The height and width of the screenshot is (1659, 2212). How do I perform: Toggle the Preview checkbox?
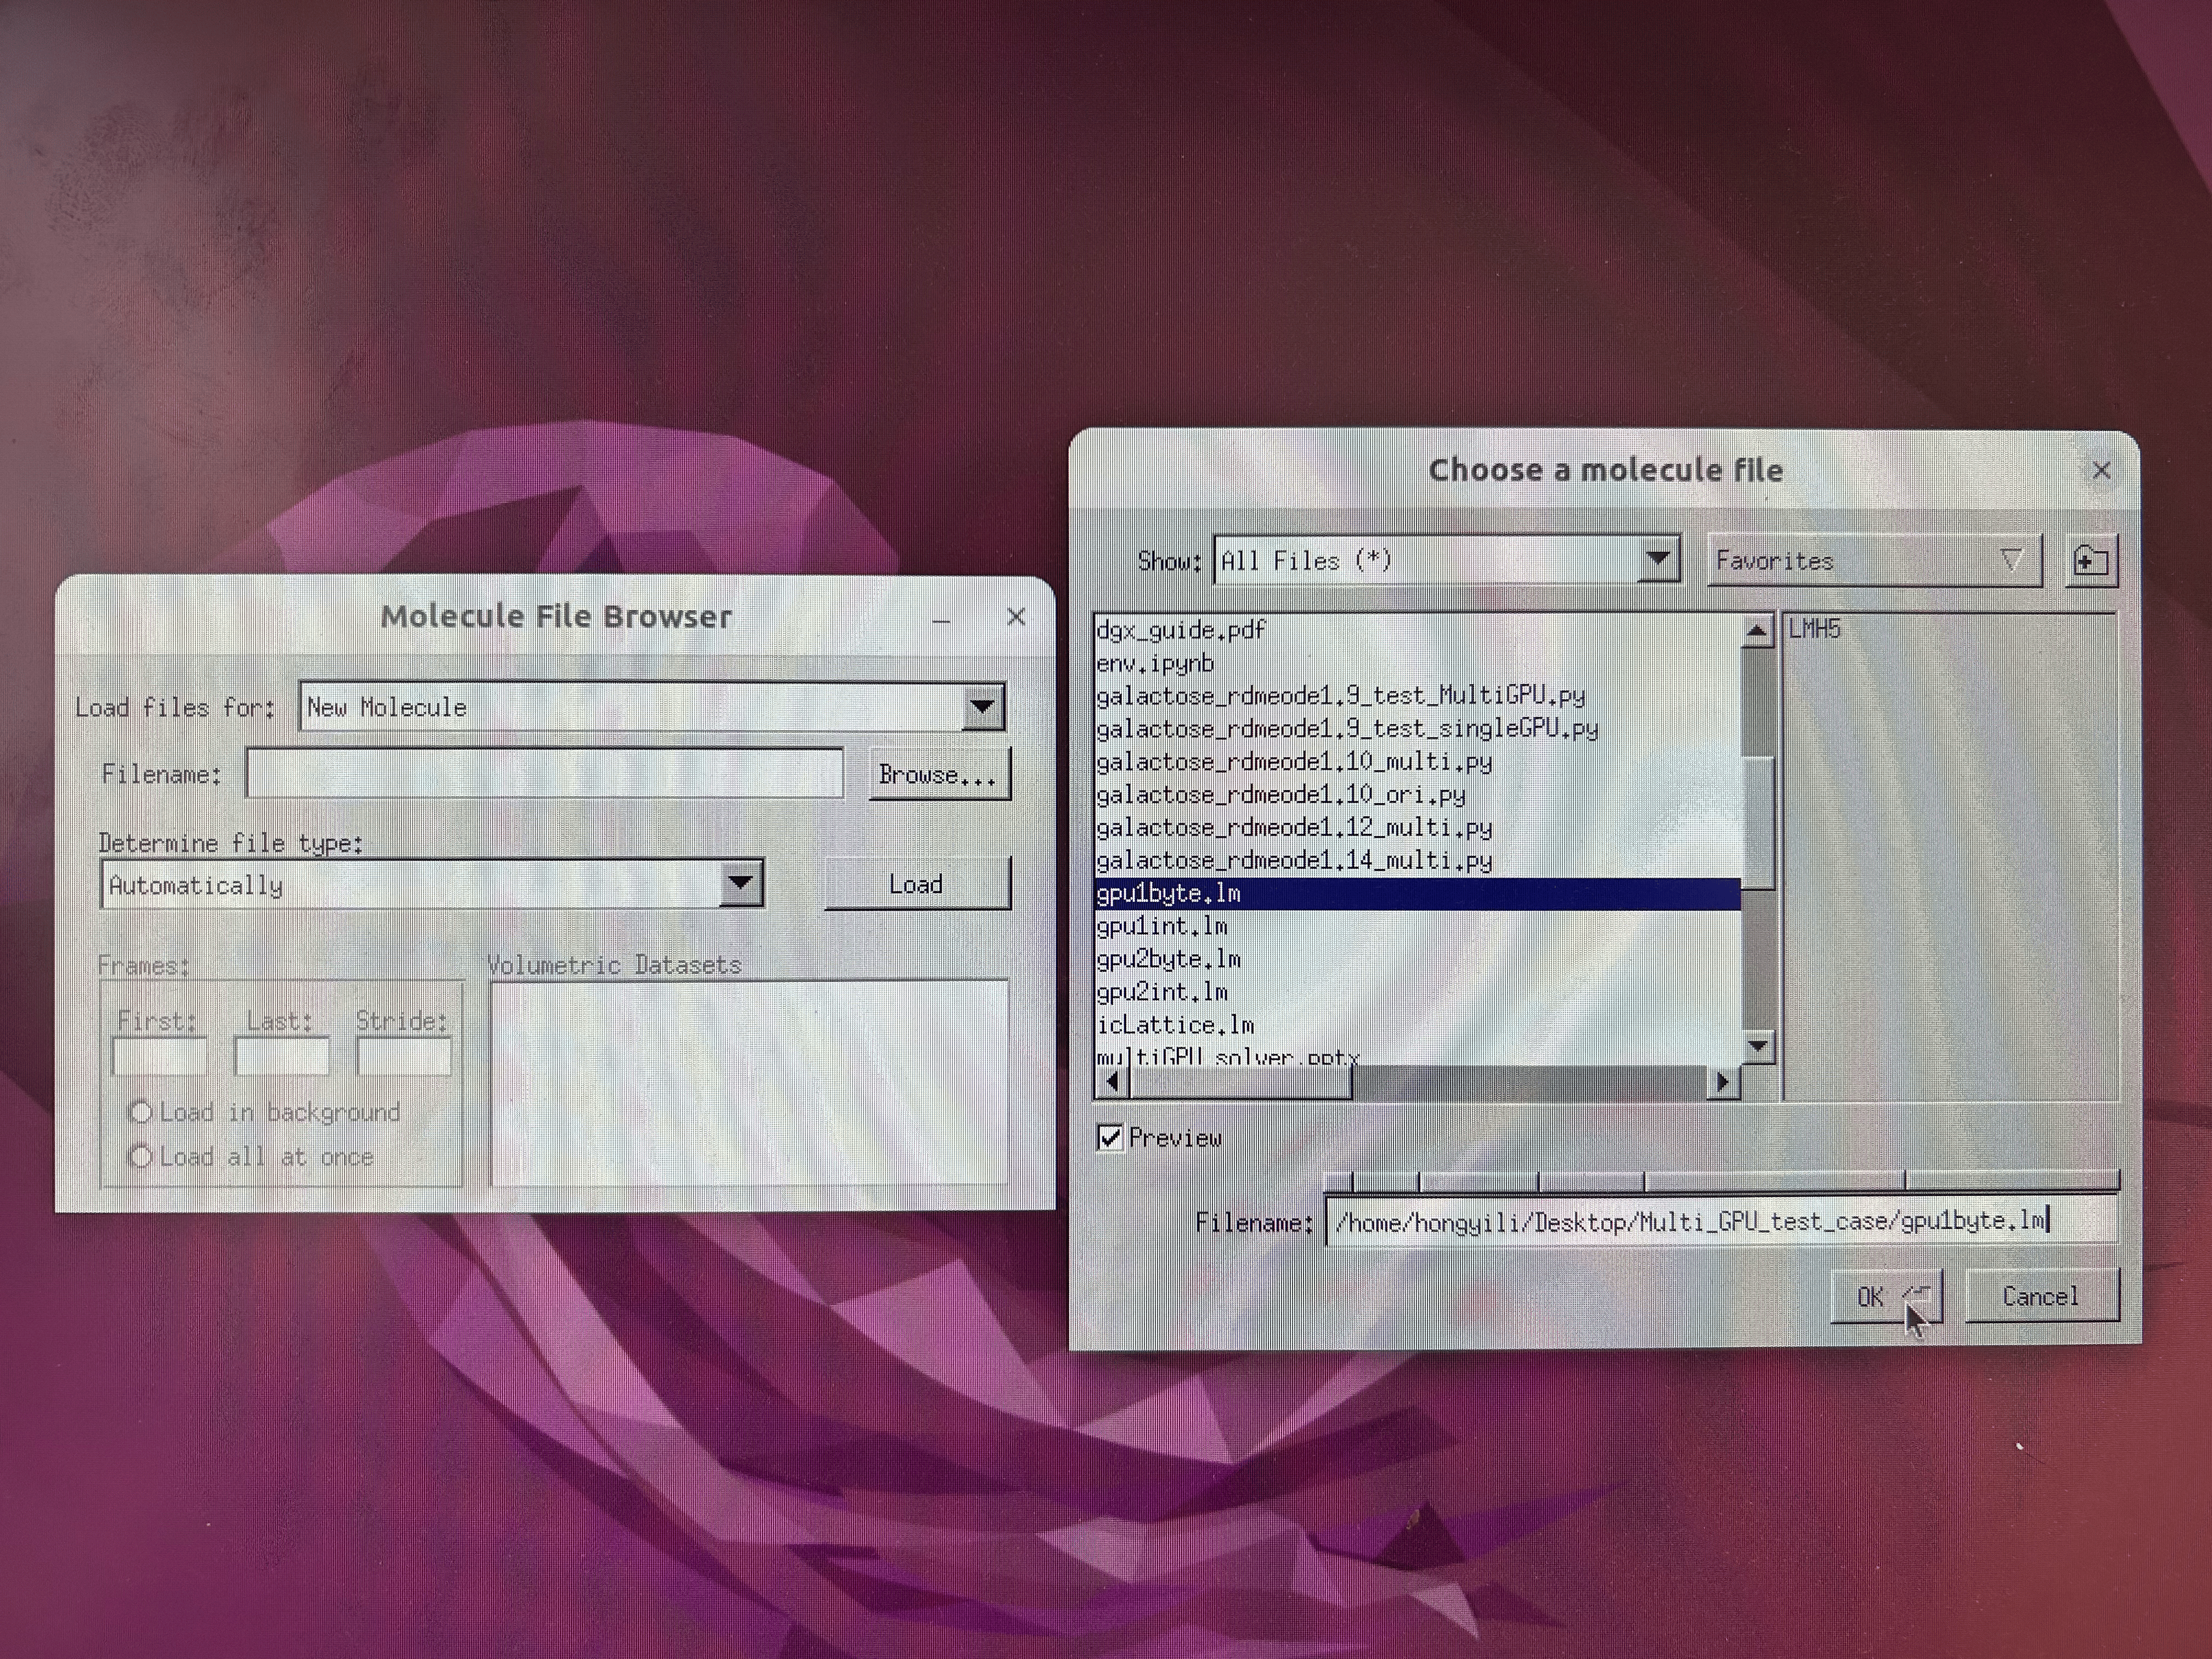pos(1109,1137)
